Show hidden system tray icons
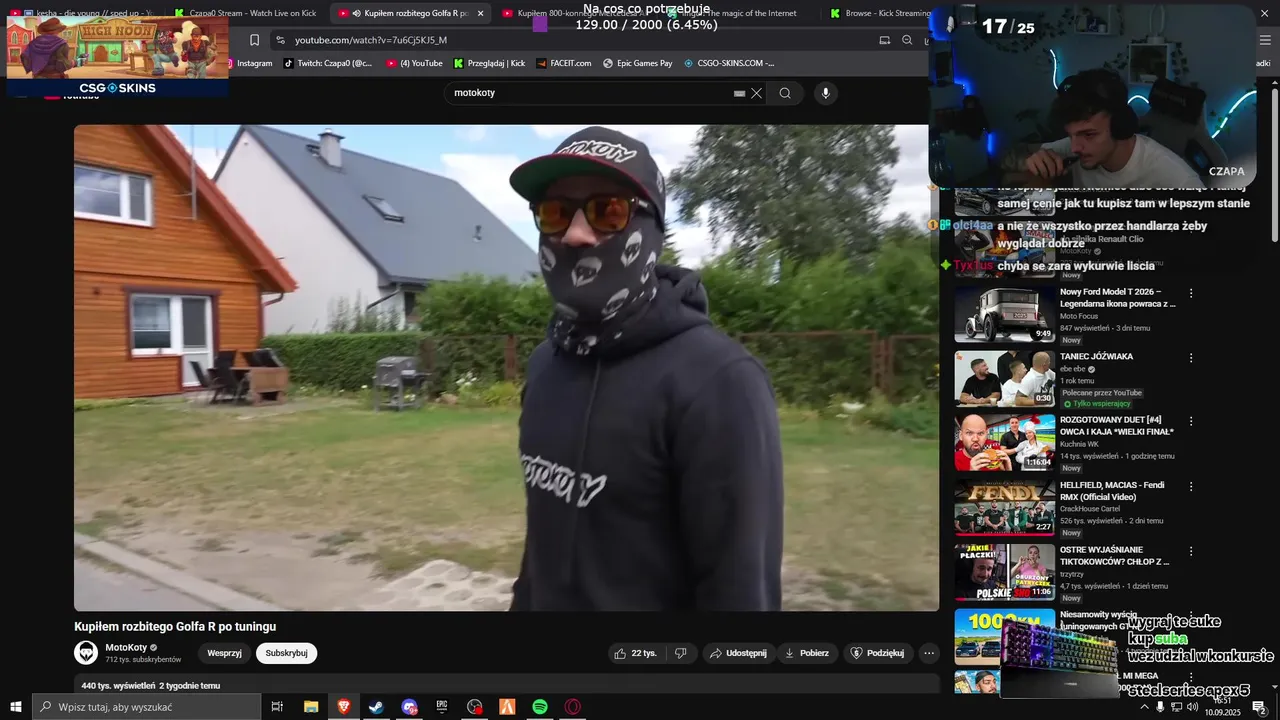 point(1144,707)
